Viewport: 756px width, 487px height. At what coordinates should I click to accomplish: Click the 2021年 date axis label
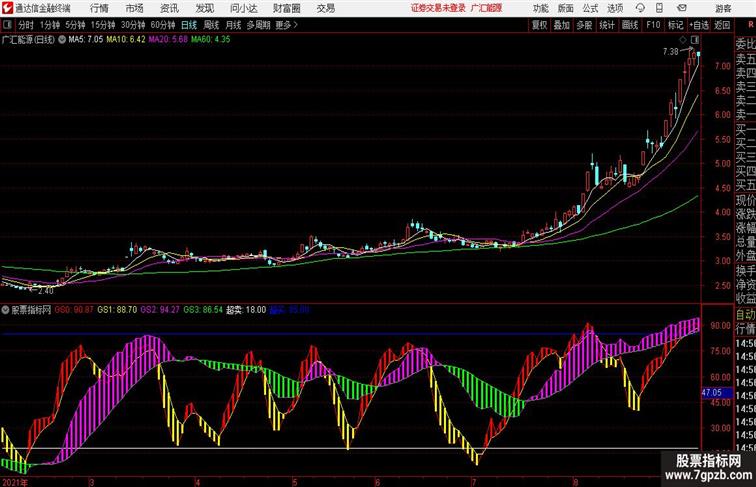pos(14,482)
